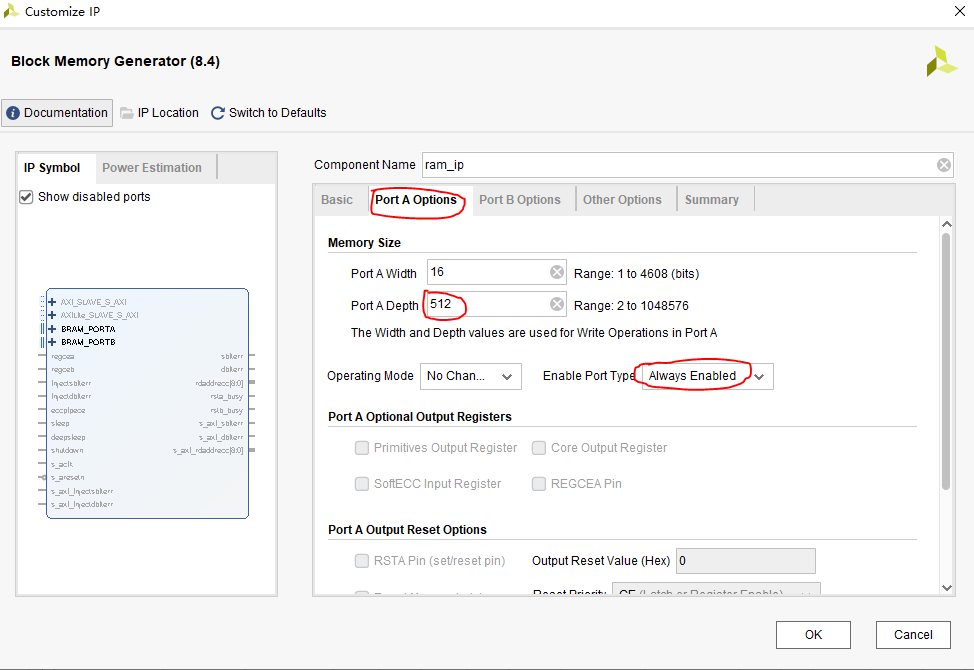
Task: Toggle REGCEA Pin checkbox
Action: click(539, 484)
